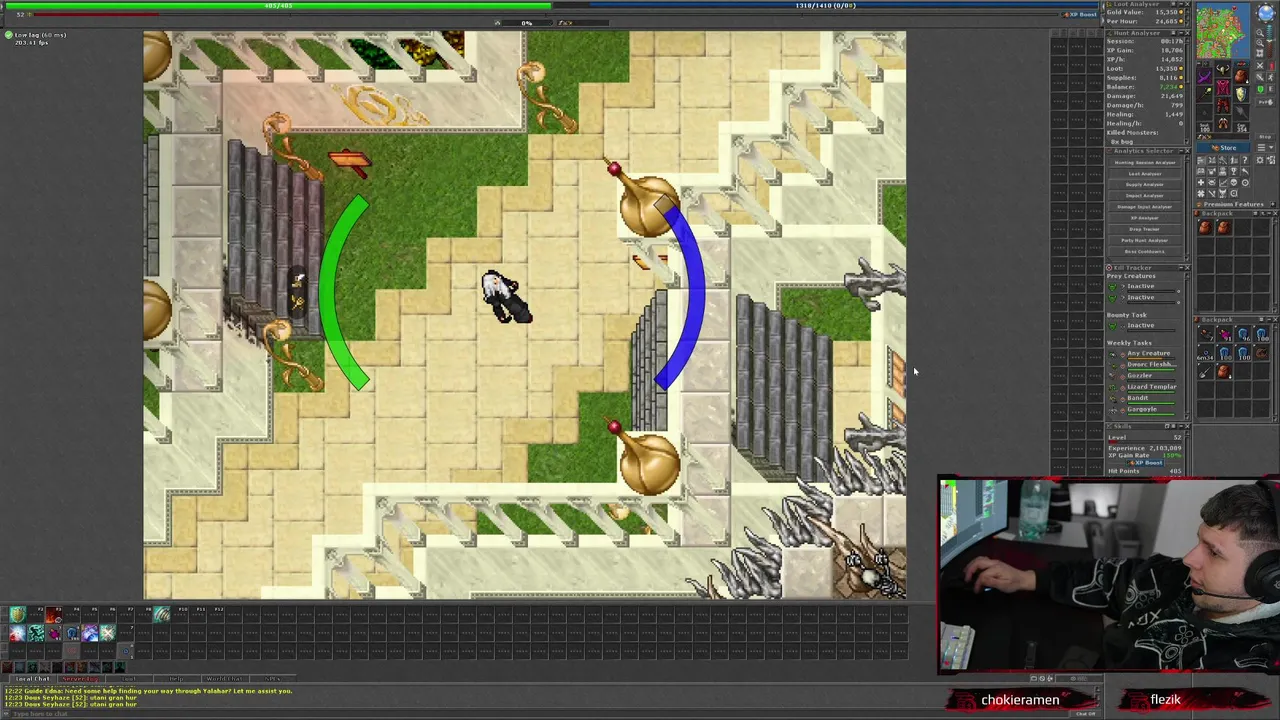Select the shield equipment slot
Screen dimensions: 1280x720
click(x=1241, y=94)
